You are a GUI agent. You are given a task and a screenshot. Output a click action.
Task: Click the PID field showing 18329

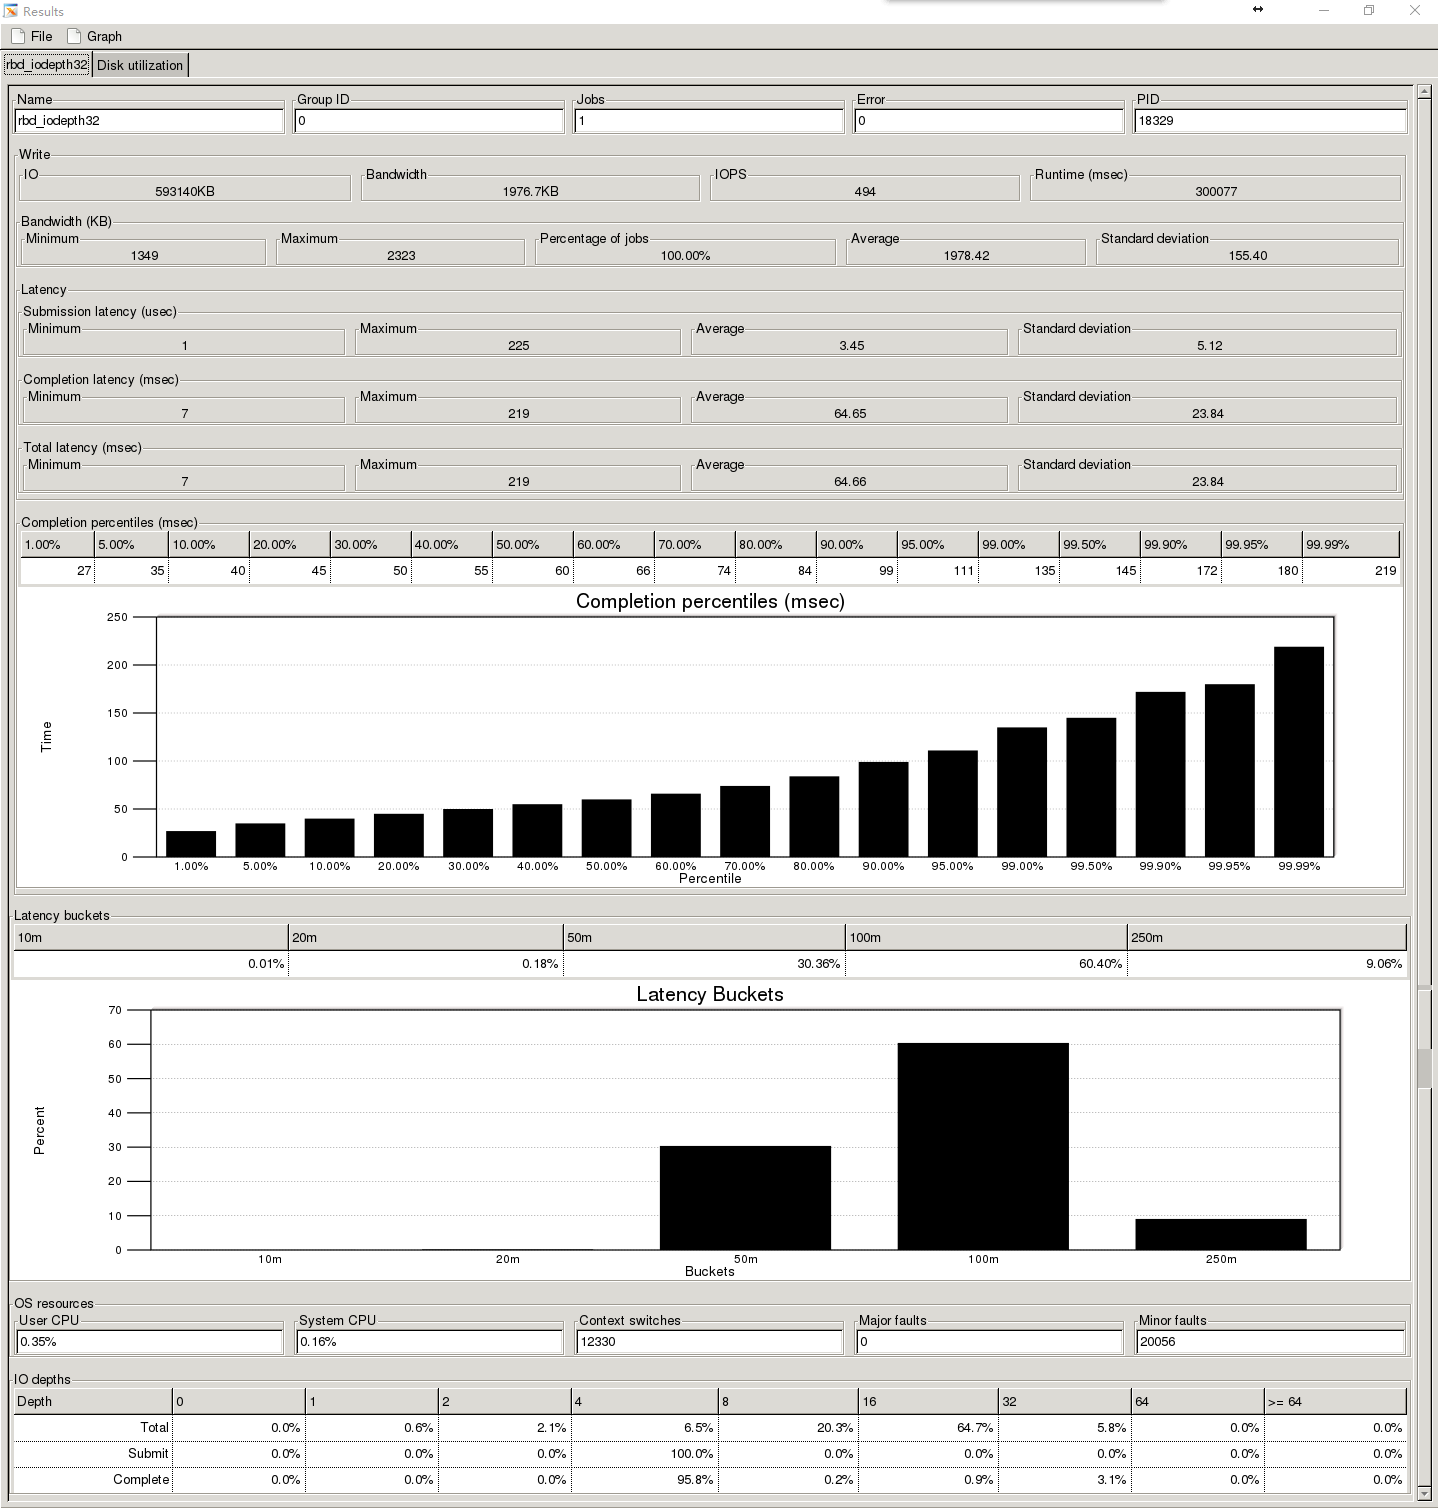tap(1270, 120)
